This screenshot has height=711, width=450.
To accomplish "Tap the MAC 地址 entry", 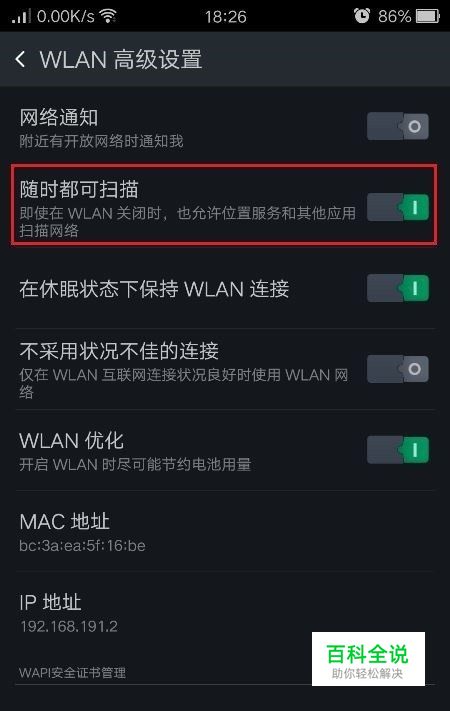I will 225,531.
